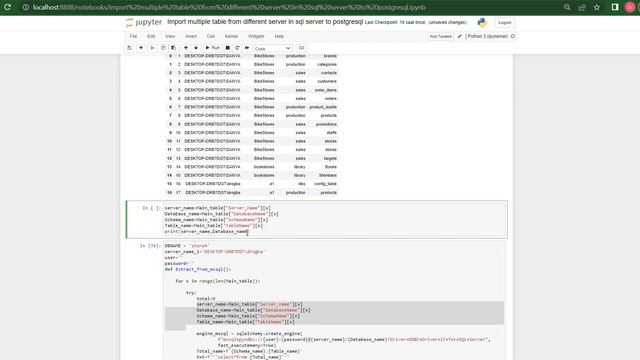Insert a cell below with plus icon
The width and height of the screenshot is (640, 360).
141,48
